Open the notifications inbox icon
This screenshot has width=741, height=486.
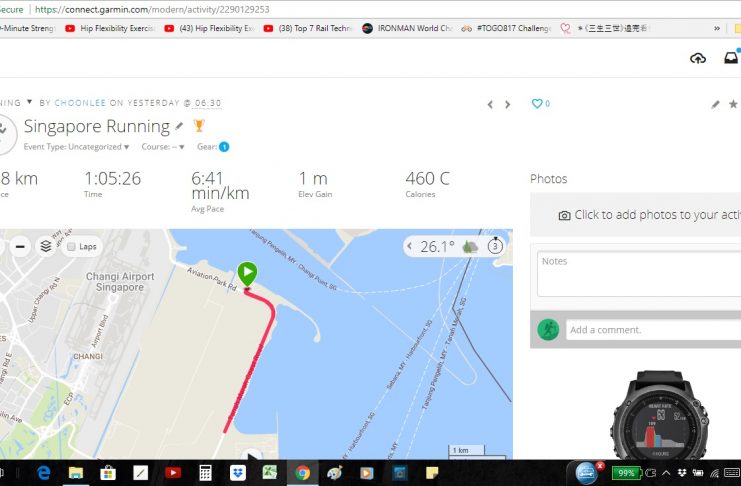731,58
